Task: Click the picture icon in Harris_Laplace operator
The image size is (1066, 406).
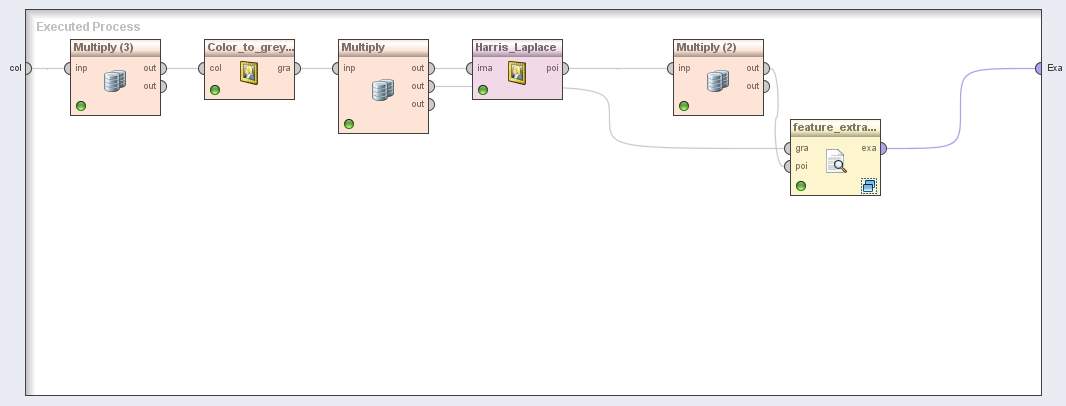Action: [517, 72]
